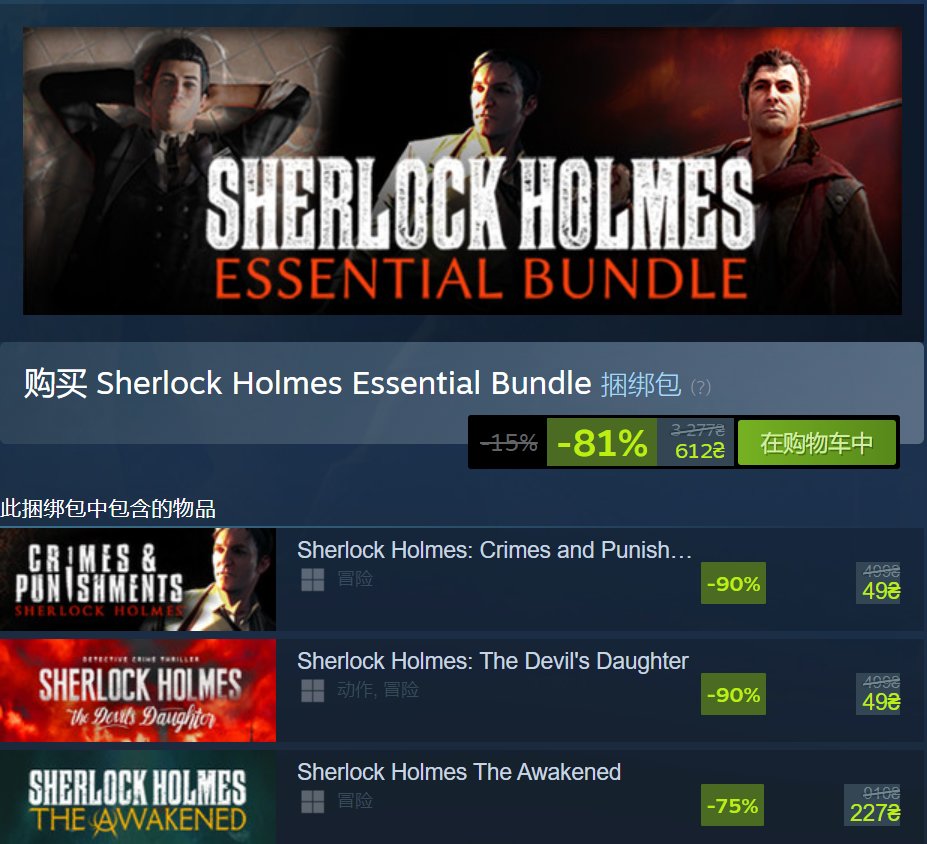Screen dimensions: 927x844
Task: Open Sherlock Holmes The Awakened title
Action: click(x=459, y=772)
